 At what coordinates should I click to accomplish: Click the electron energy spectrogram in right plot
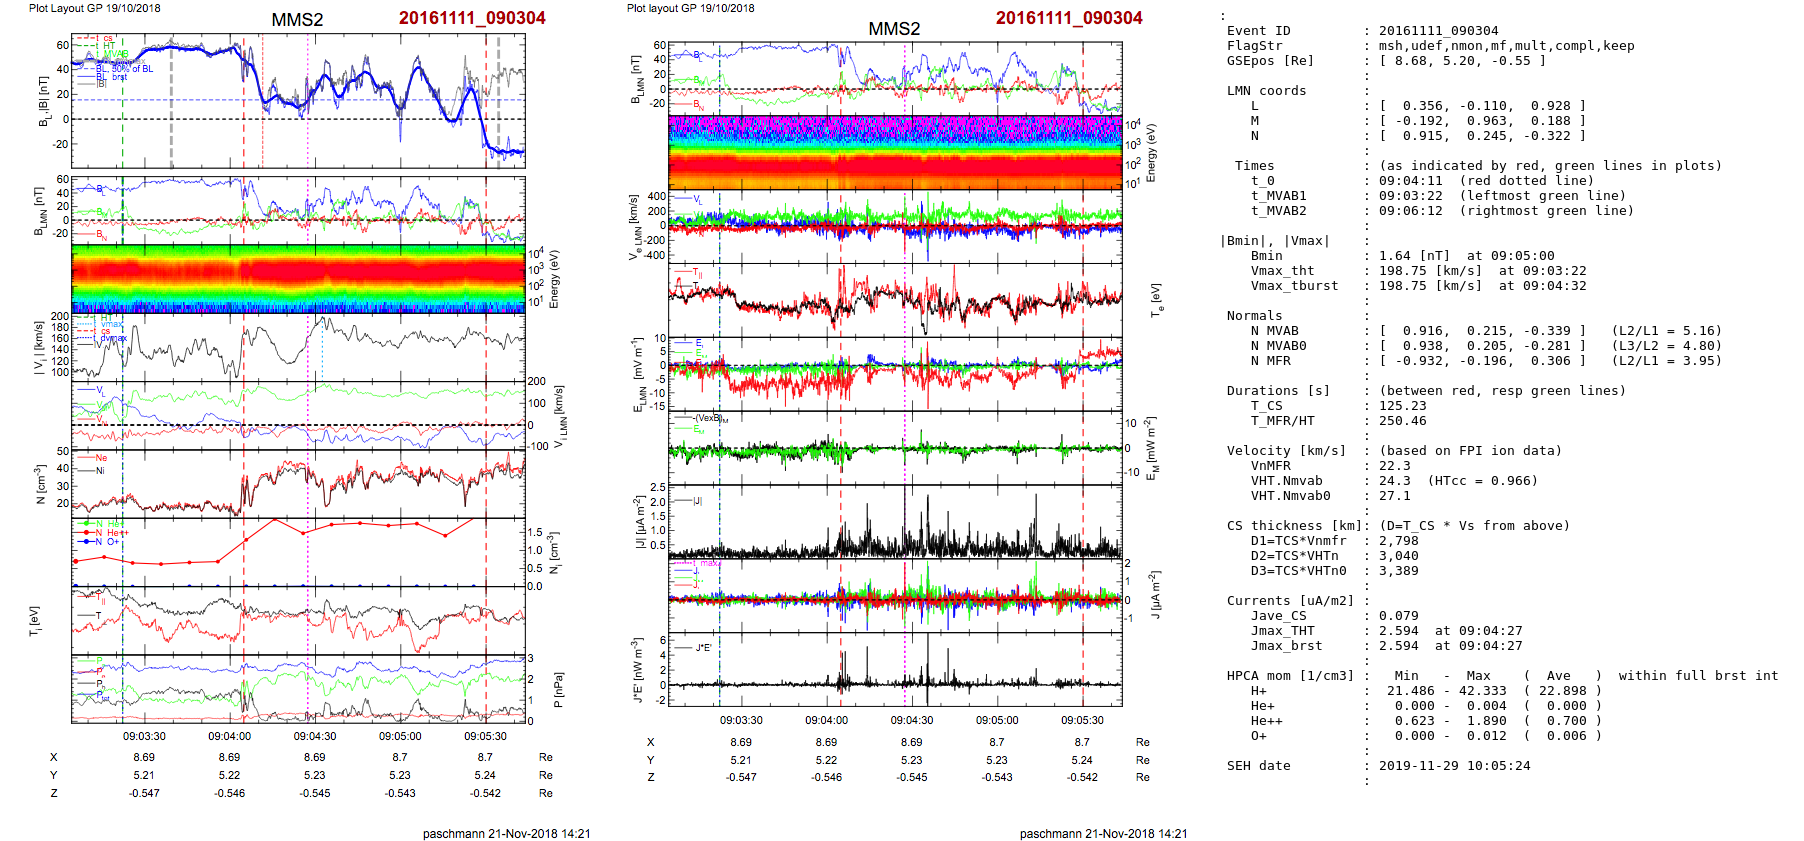tap(895, 153)
